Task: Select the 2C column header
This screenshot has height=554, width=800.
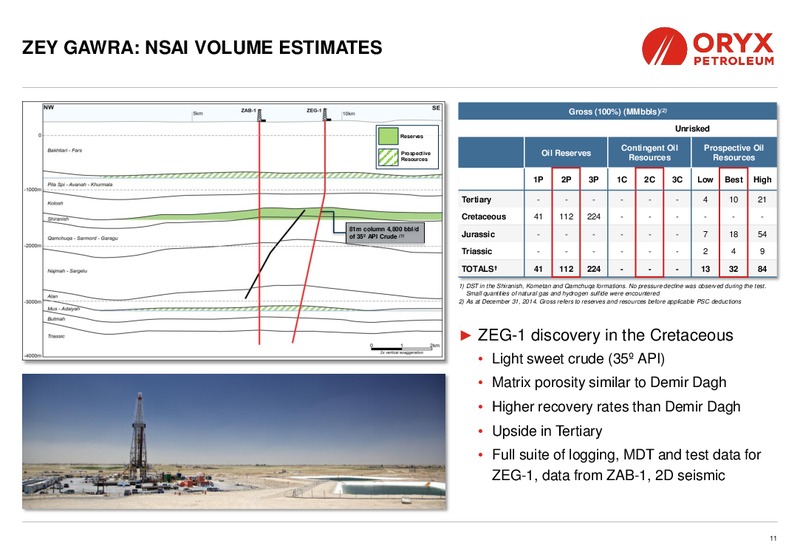Action: tap(649, 180)
